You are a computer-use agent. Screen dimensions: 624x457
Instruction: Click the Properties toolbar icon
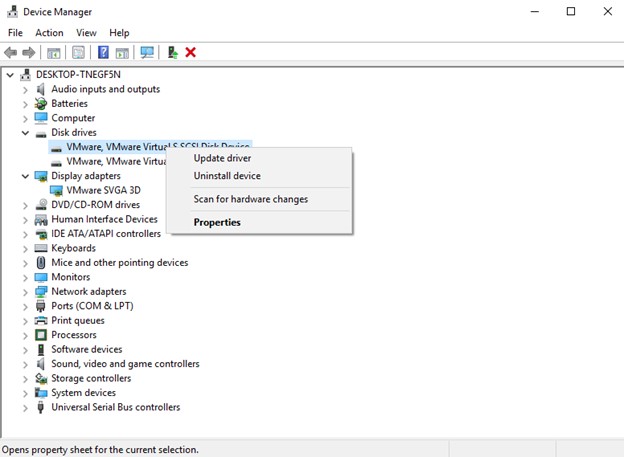click(78, 52)
